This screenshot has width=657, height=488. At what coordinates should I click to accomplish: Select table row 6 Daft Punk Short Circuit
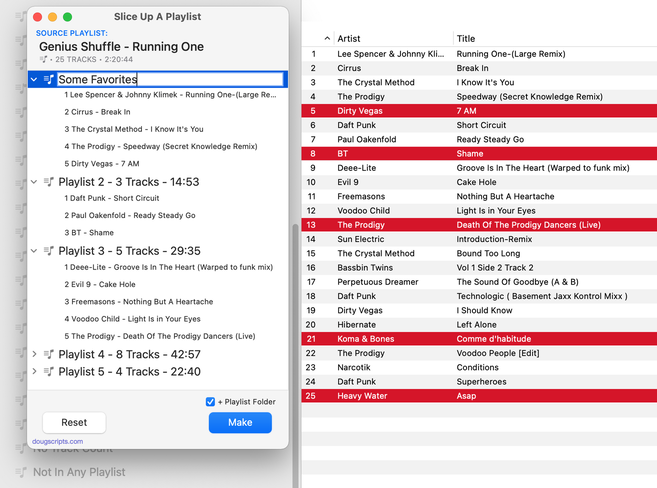(479, 125)
